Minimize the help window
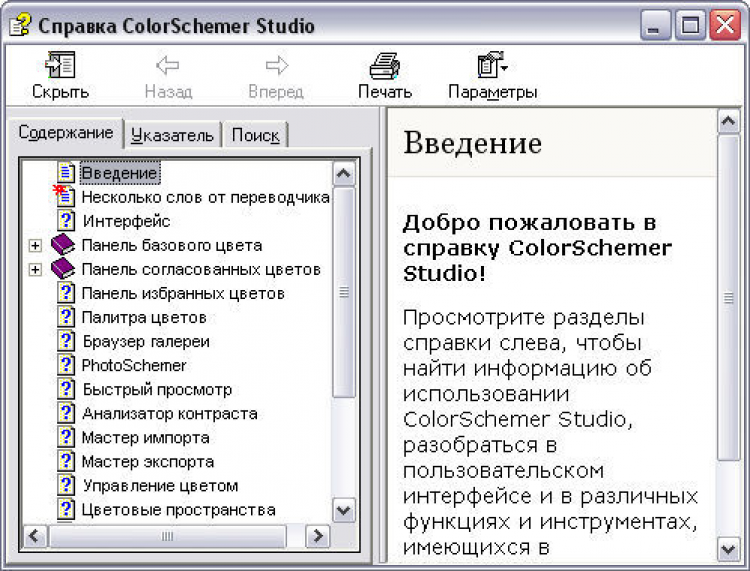This screenshot has height=571, width=750. pyautogui.click(x=654, y=25)
